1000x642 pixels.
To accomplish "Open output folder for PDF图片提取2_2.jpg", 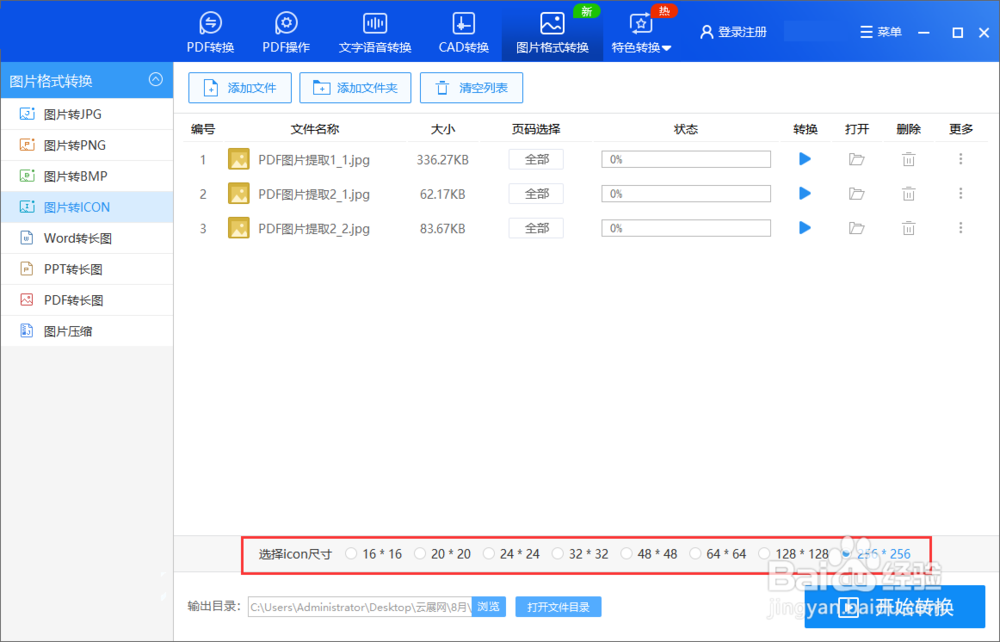I will [x=857, y=228].
